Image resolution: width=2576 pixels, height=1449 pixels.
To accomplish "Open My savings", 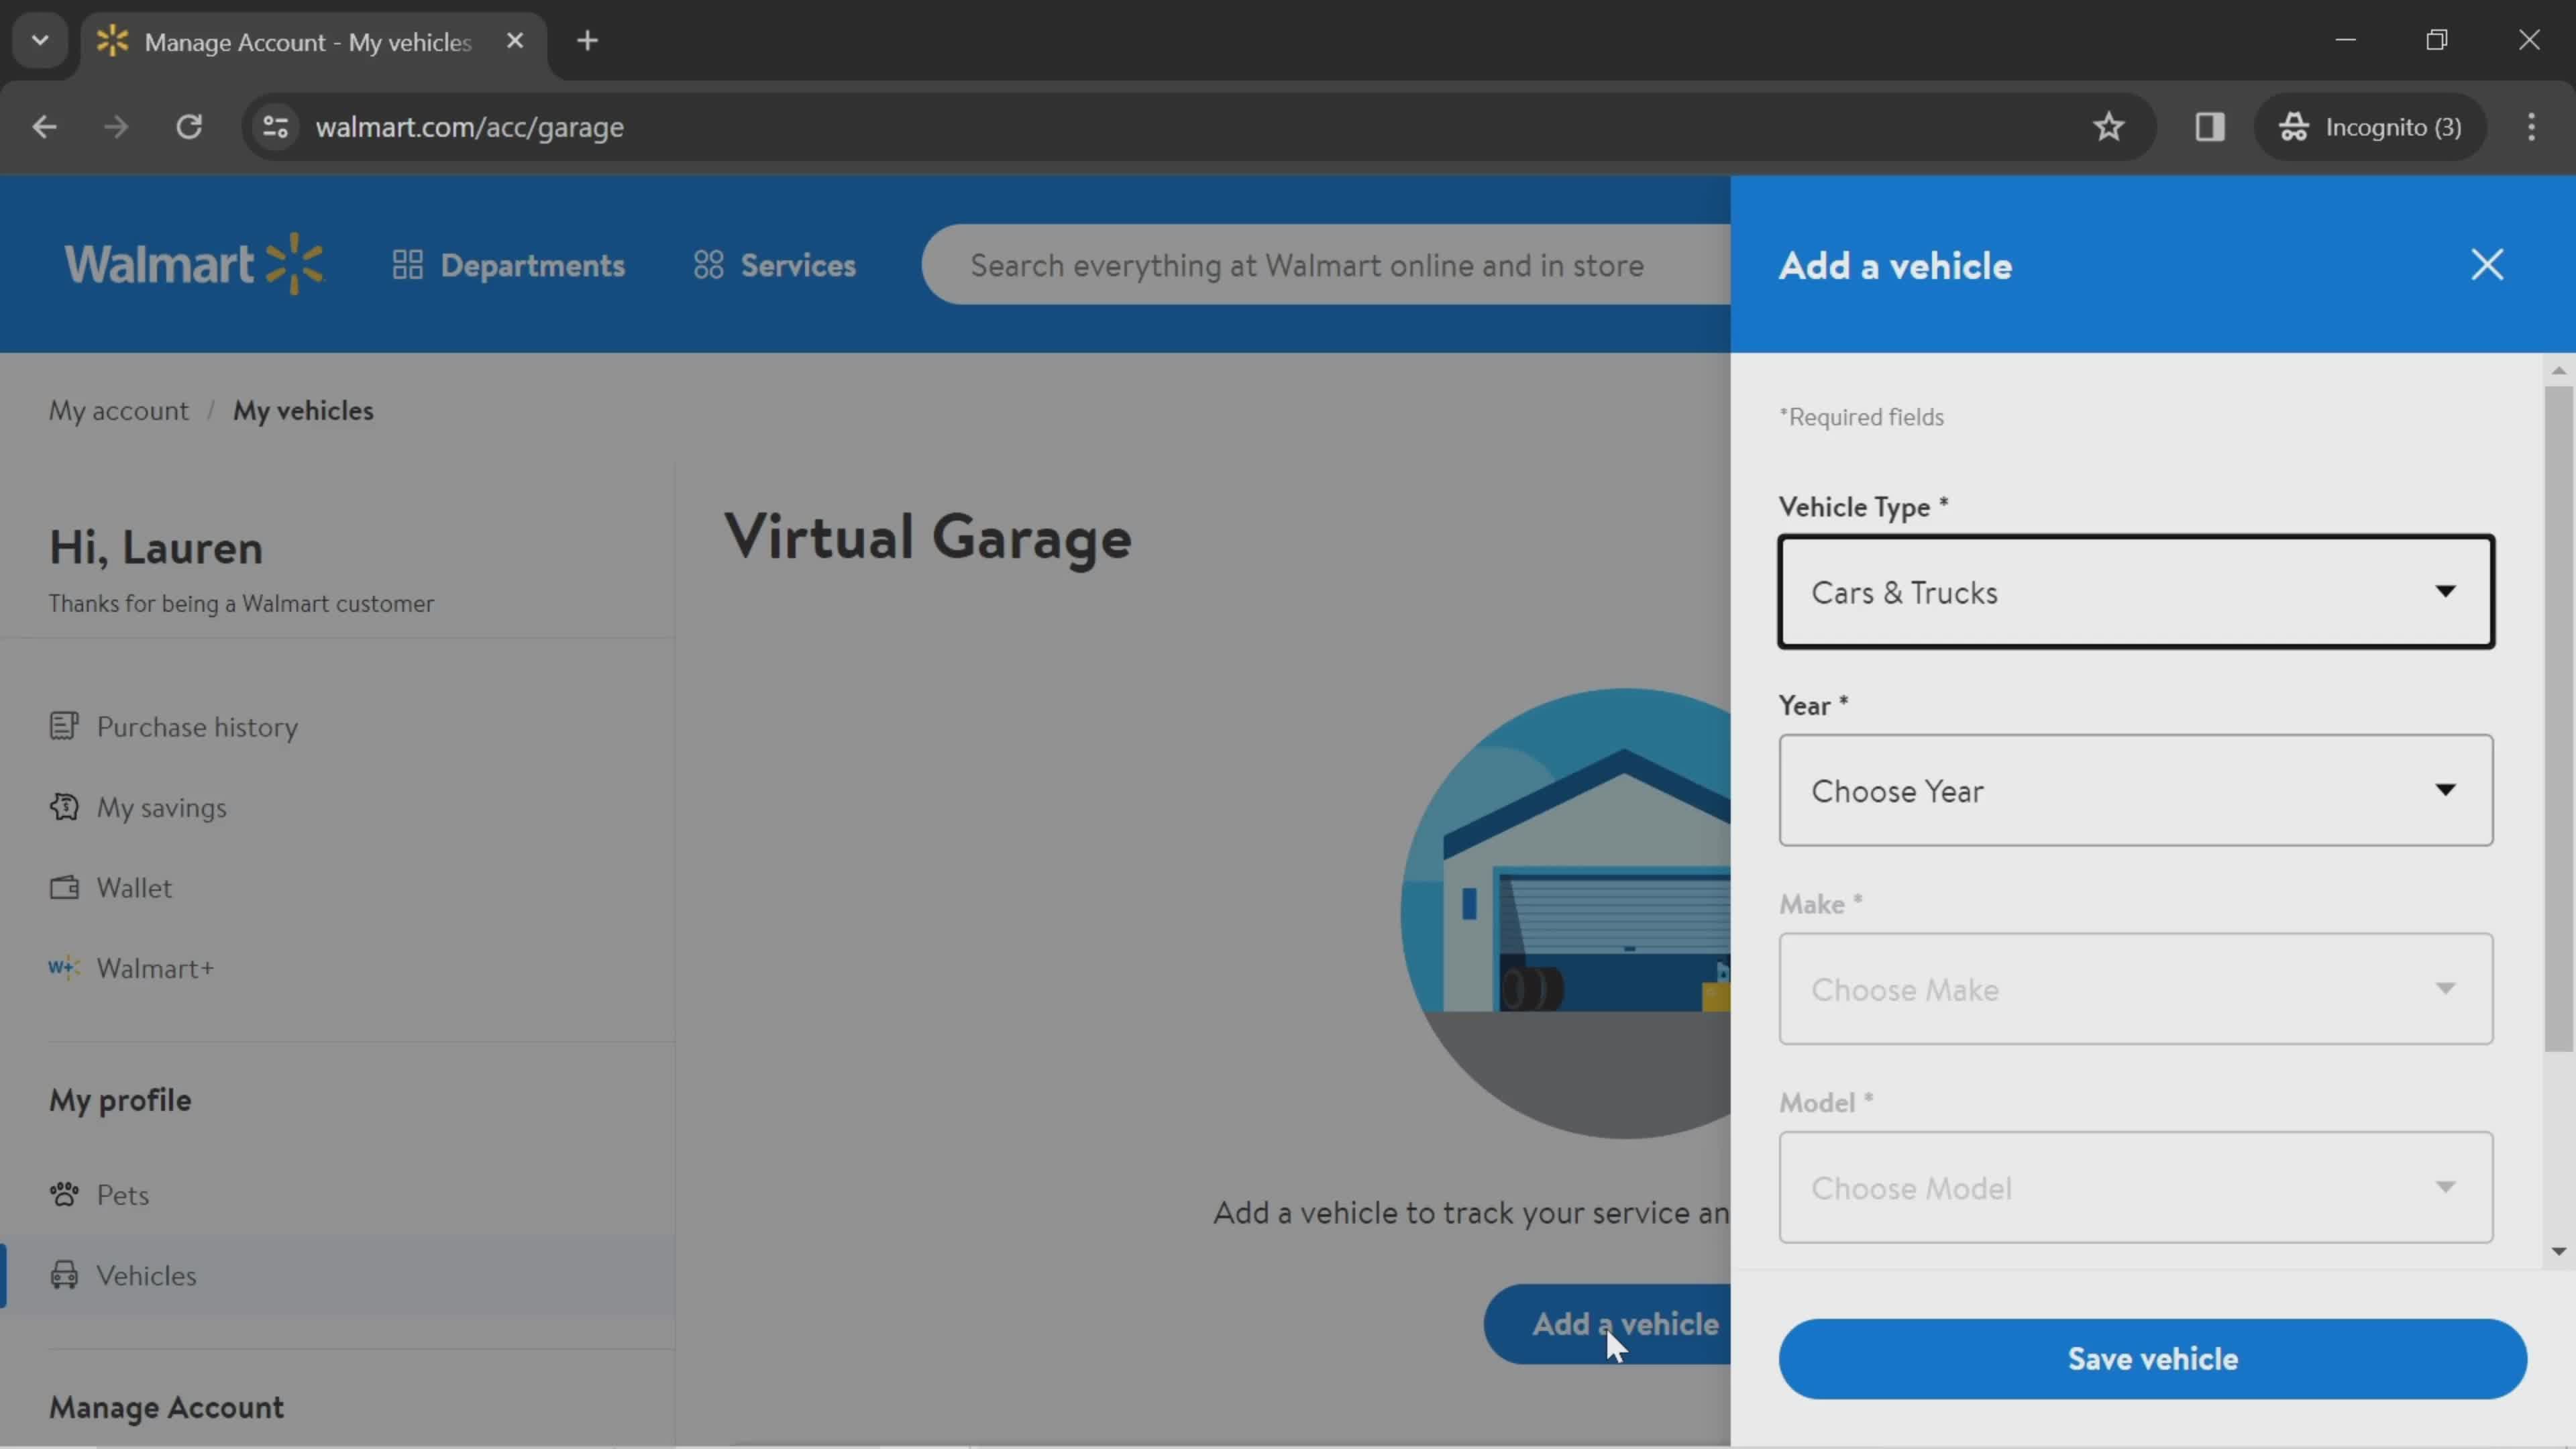I will point(161,807).
